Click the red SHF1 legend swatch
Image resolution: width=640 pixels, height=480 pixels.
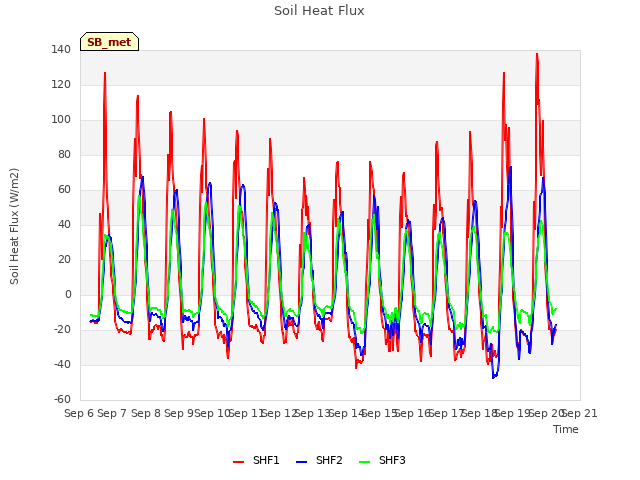(238, 462)
